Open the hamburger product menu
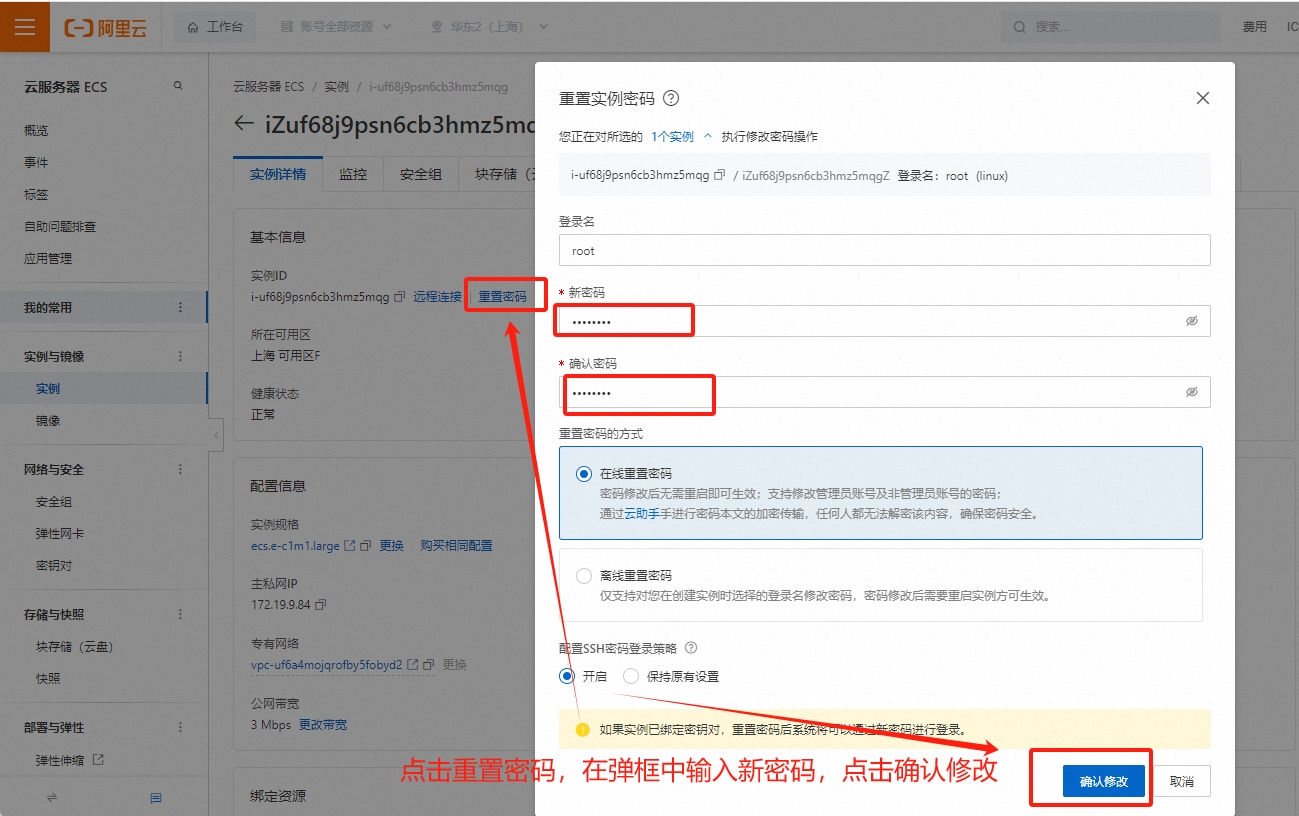 pyautogui.click(x=24, y=26)
